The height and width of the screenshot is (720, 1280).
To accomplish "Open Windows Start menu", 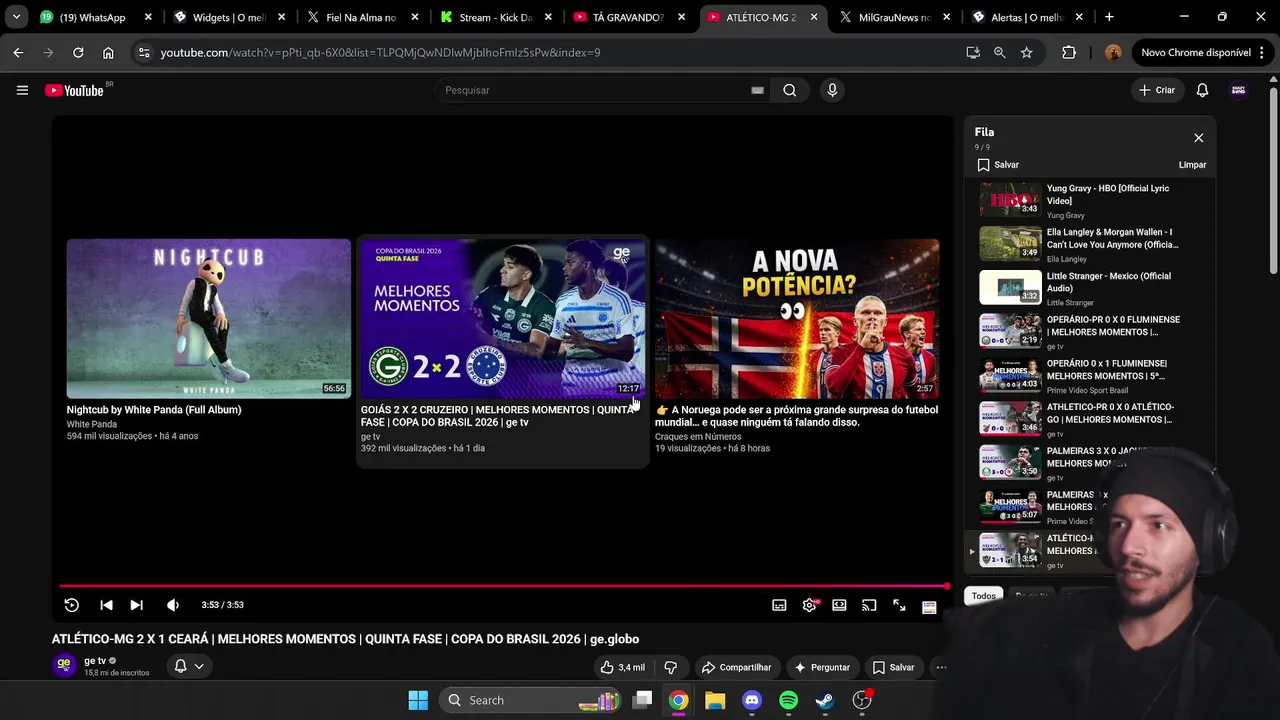I will point(418,700).
